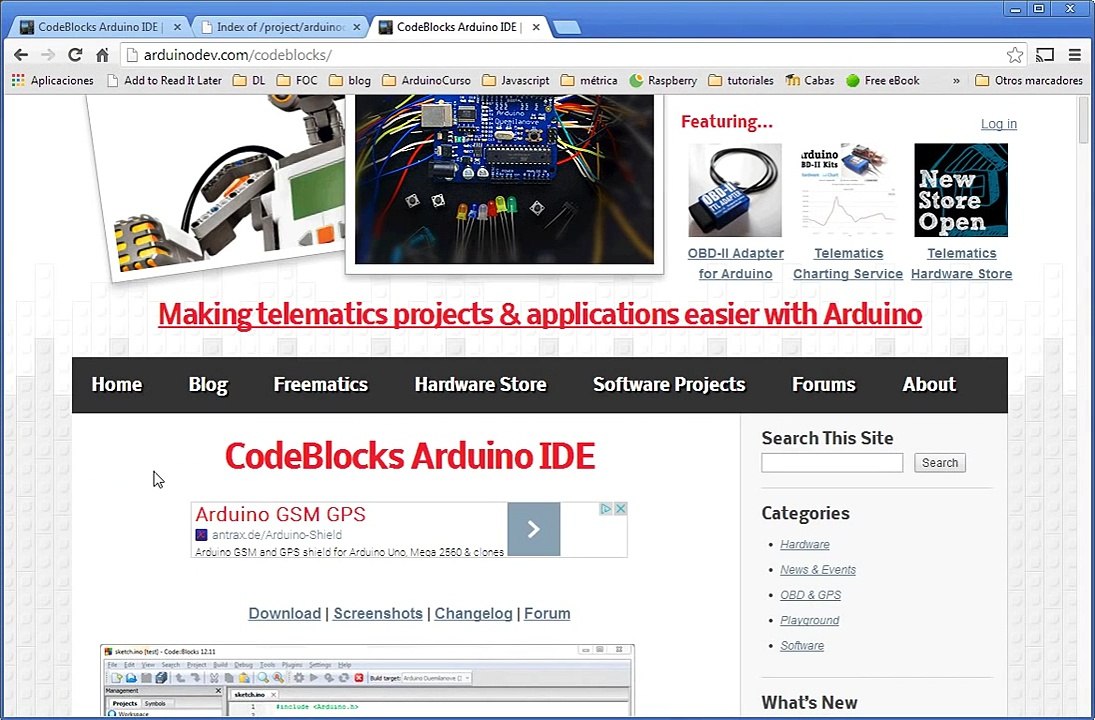Click the Search This Site text field
The image size is (1095, 720).
coord(832,463)
